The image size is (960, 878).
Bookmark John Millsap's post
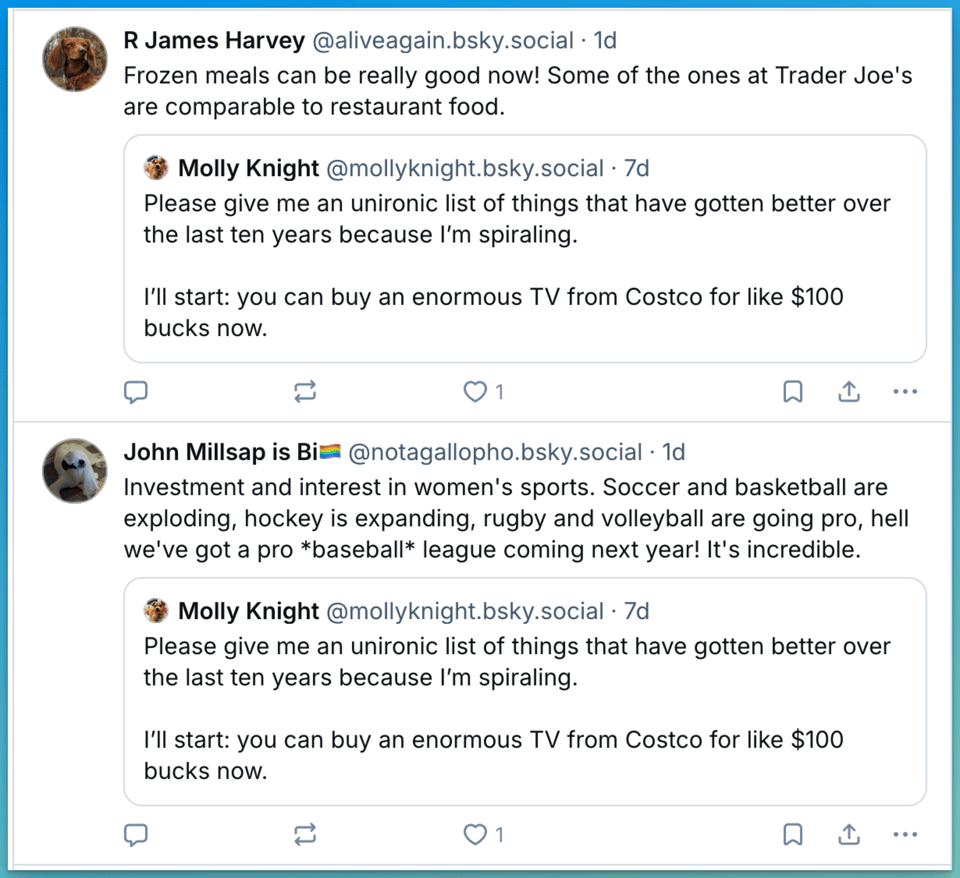pyautogui.click(x=793, y=834)
